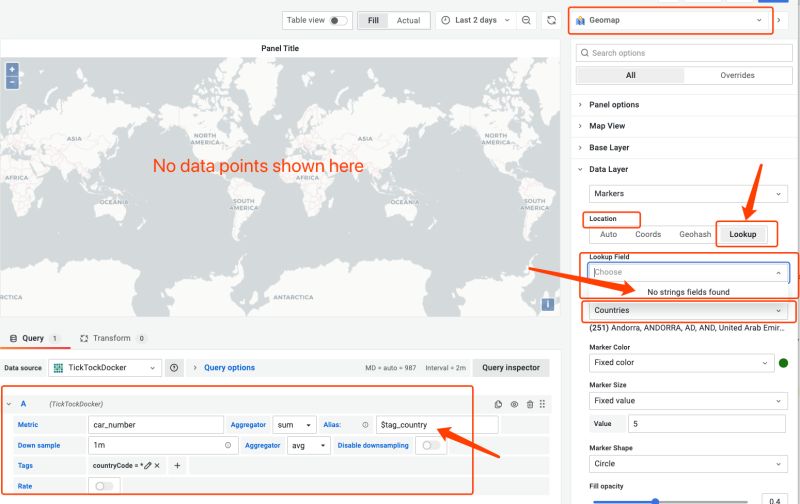Click the Panel Title header
This screenshot has width=800, height=504.
(280, 48)
